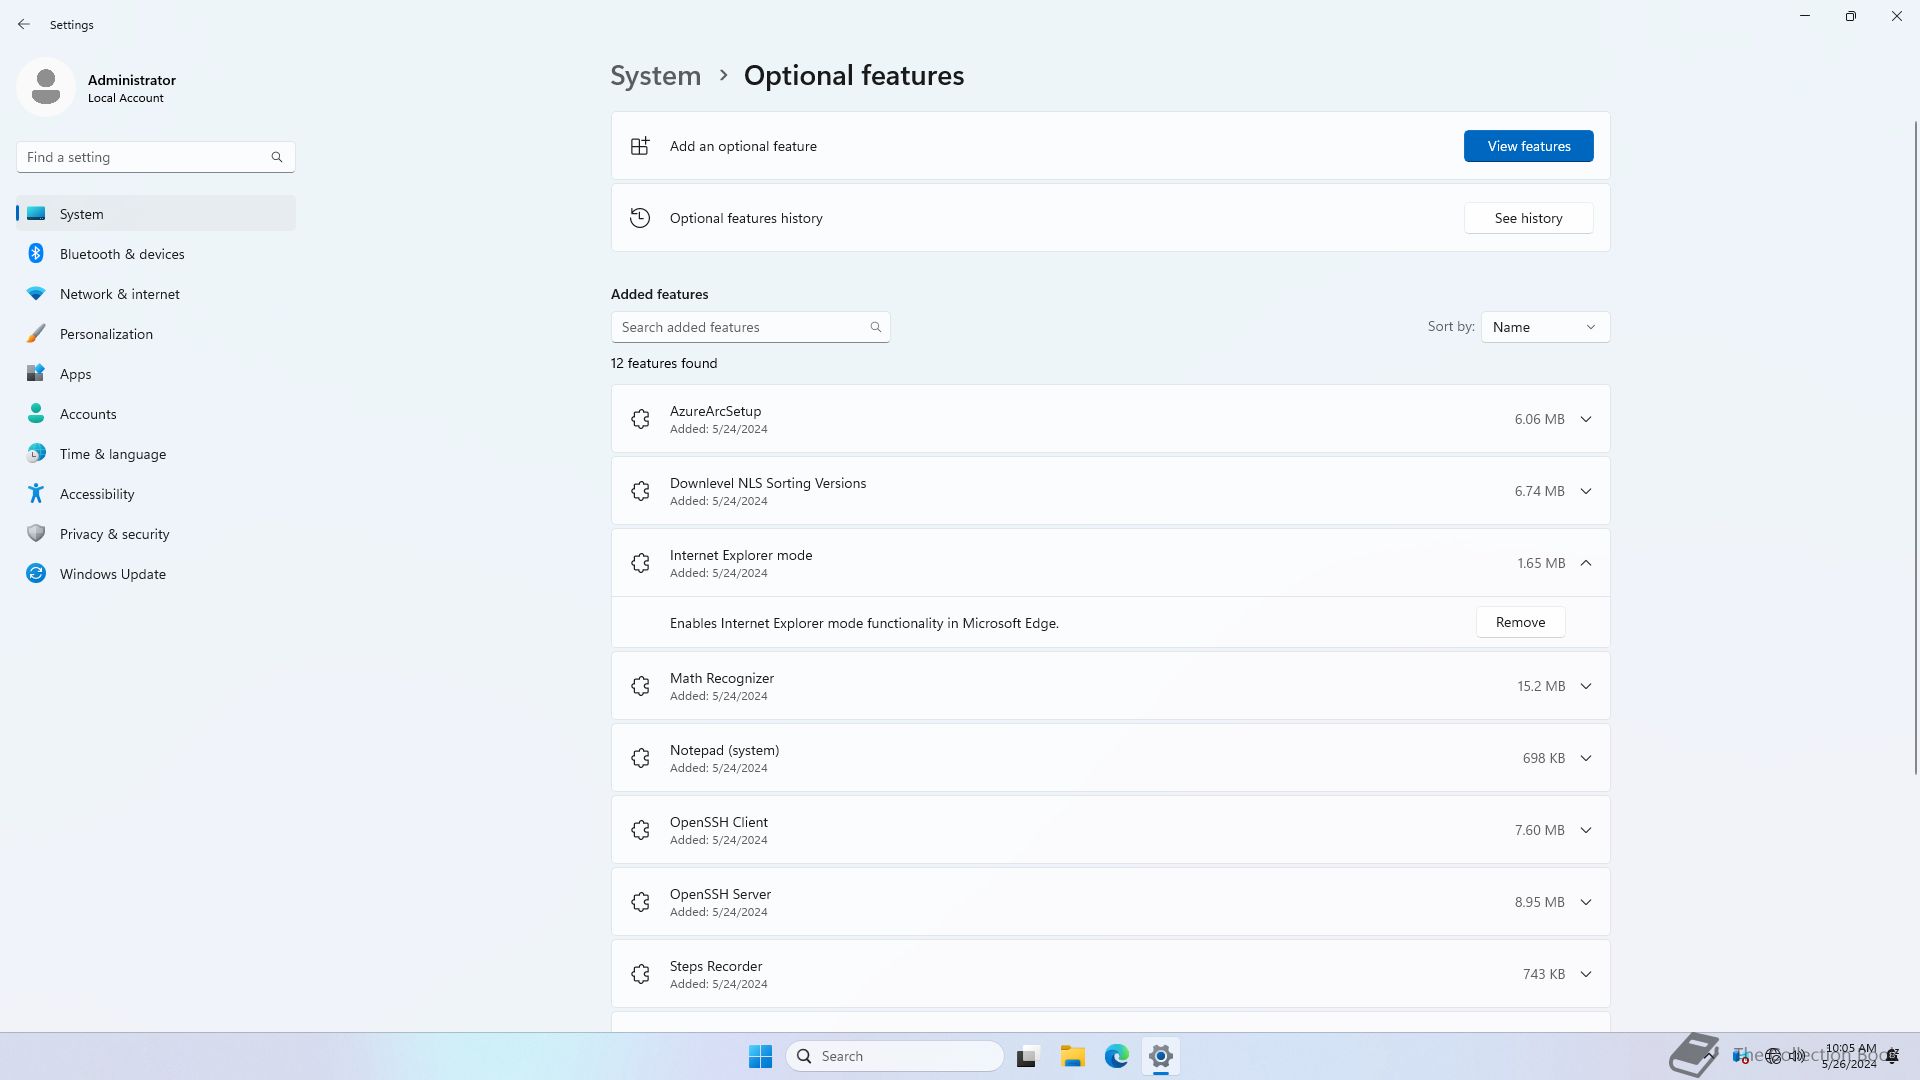Remove Internet Explorer mode feature

(1520, 622)
